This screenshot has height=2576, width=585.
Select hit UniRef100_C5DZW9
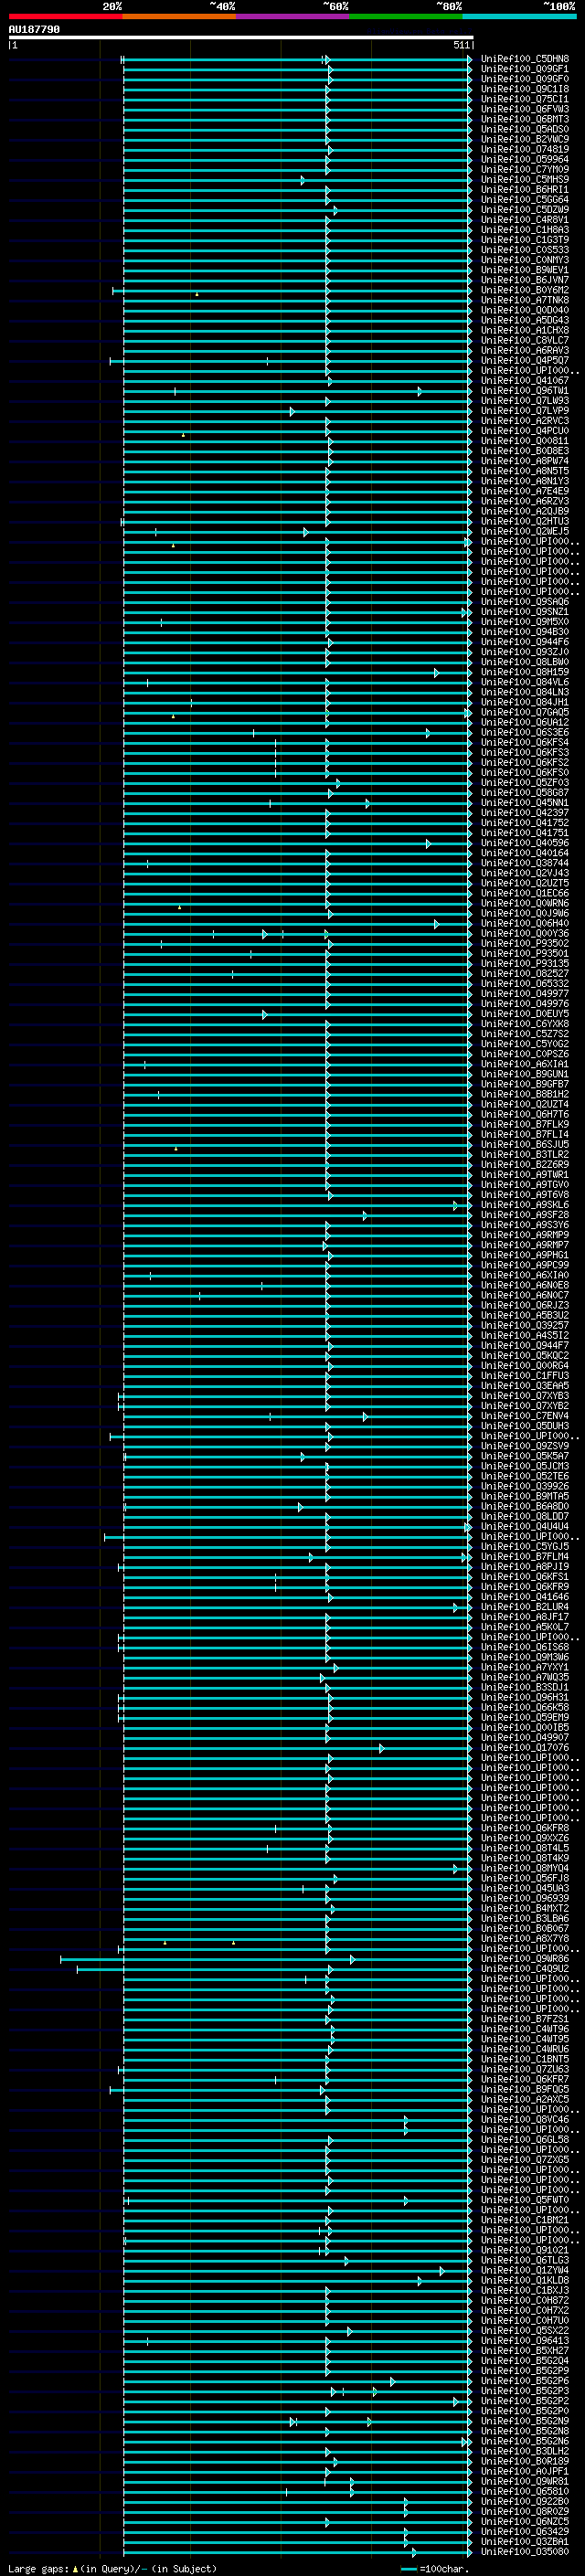point(525,210)
